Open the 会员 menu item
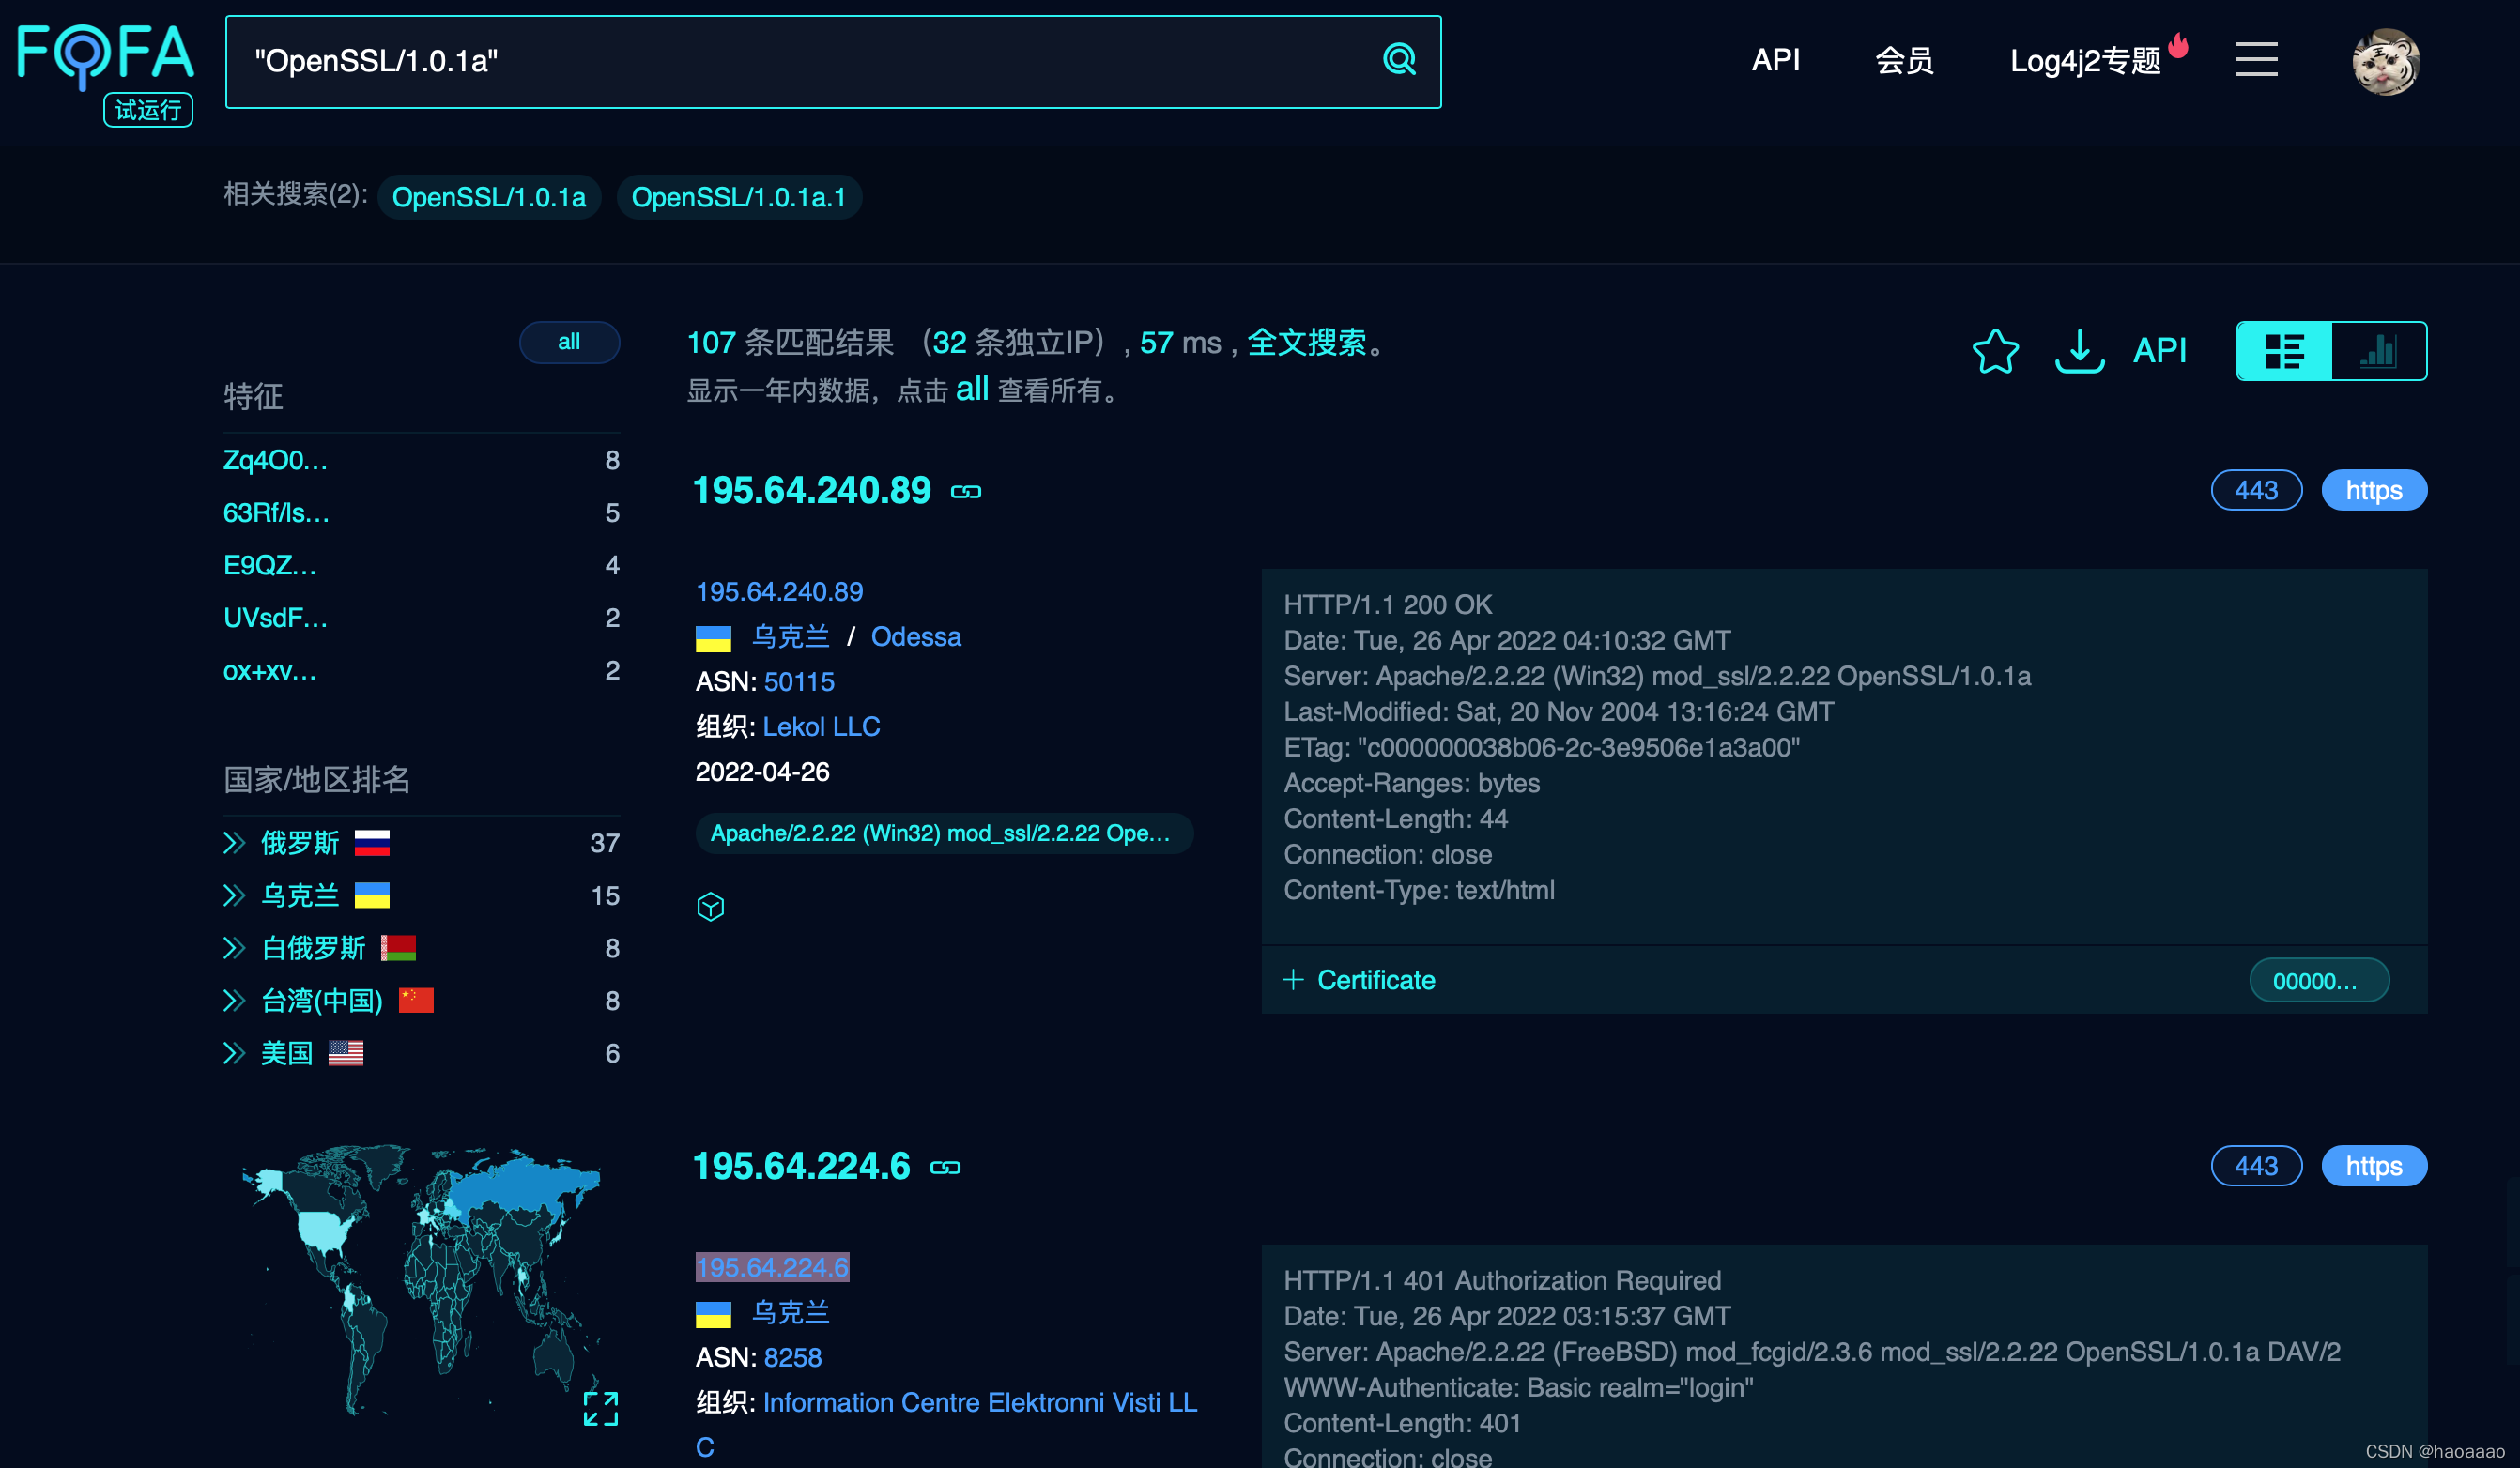Image resolution: width=2520 pixels, height=1468 pixels. (x=1904, y=60)
